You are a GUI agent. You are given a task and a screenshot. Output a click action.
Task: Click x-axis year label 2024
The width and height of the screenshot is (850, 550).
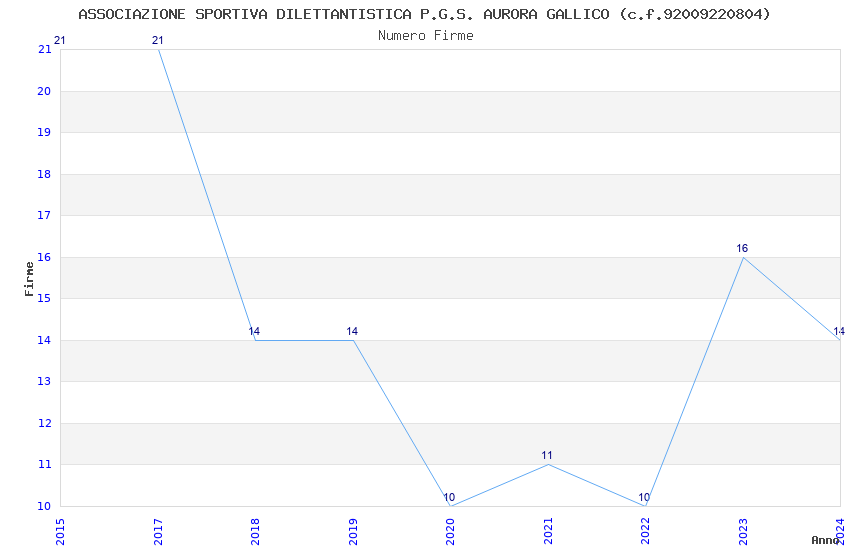[840, 532]
